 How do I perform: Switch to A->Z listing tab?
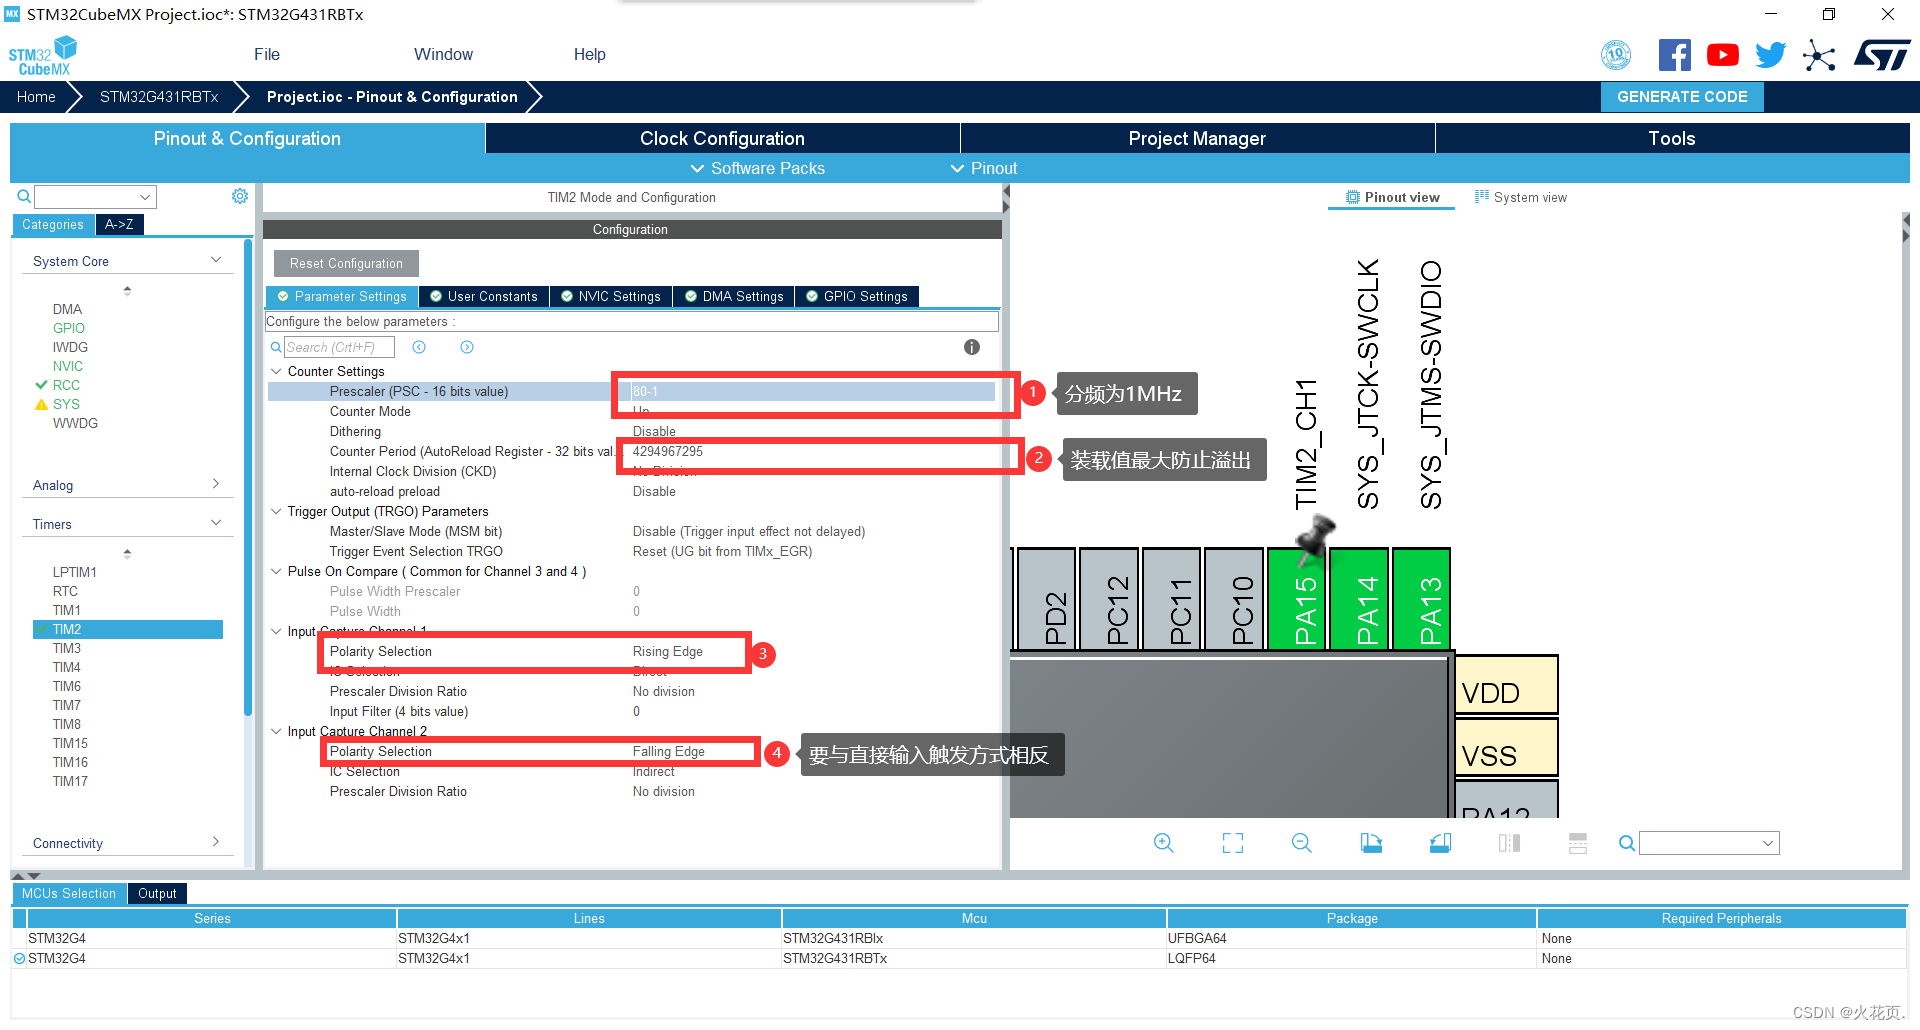tap(119, 224)
